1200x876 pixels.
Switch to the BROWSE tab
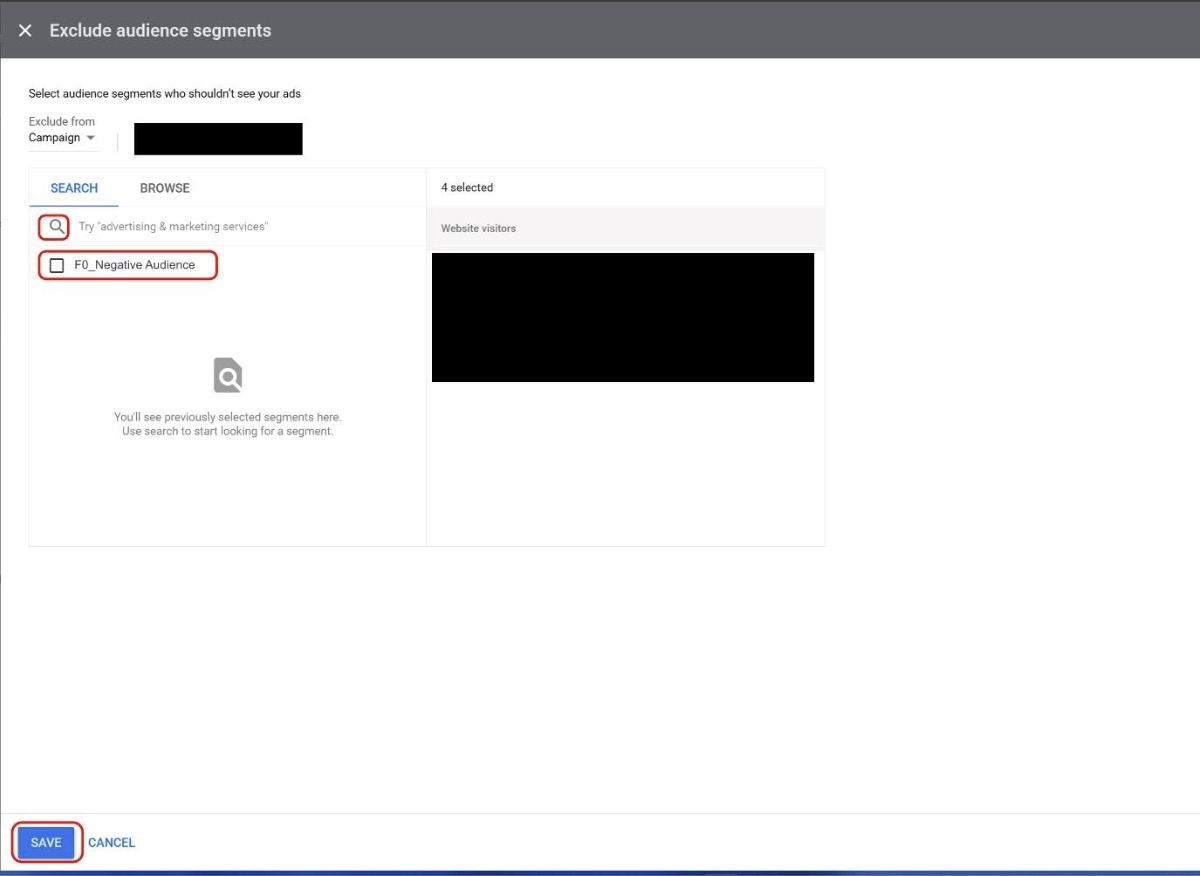tap(164, 188)
